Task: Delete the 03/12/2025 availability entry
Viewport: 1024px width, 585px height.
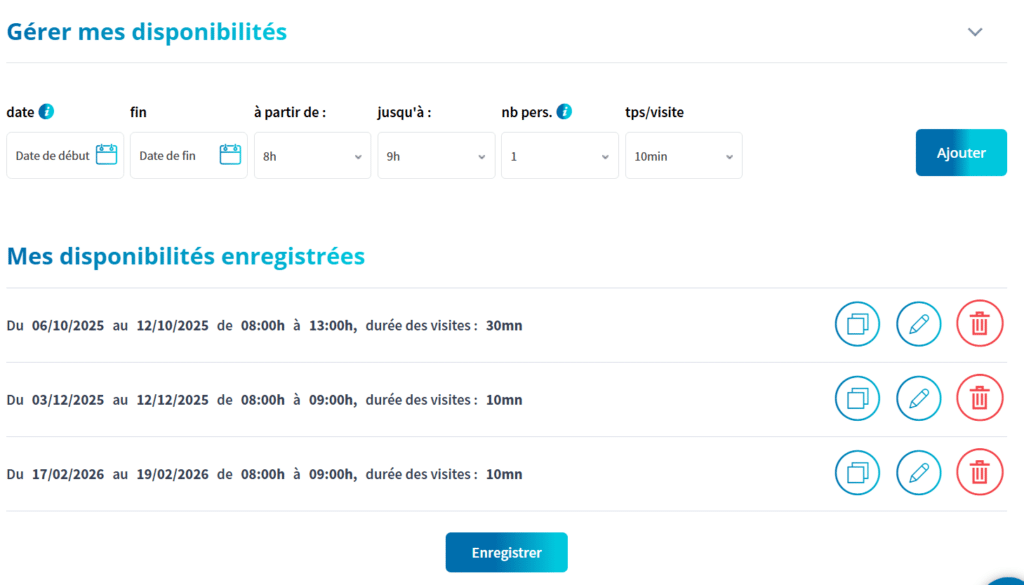Action: (980, 398)
